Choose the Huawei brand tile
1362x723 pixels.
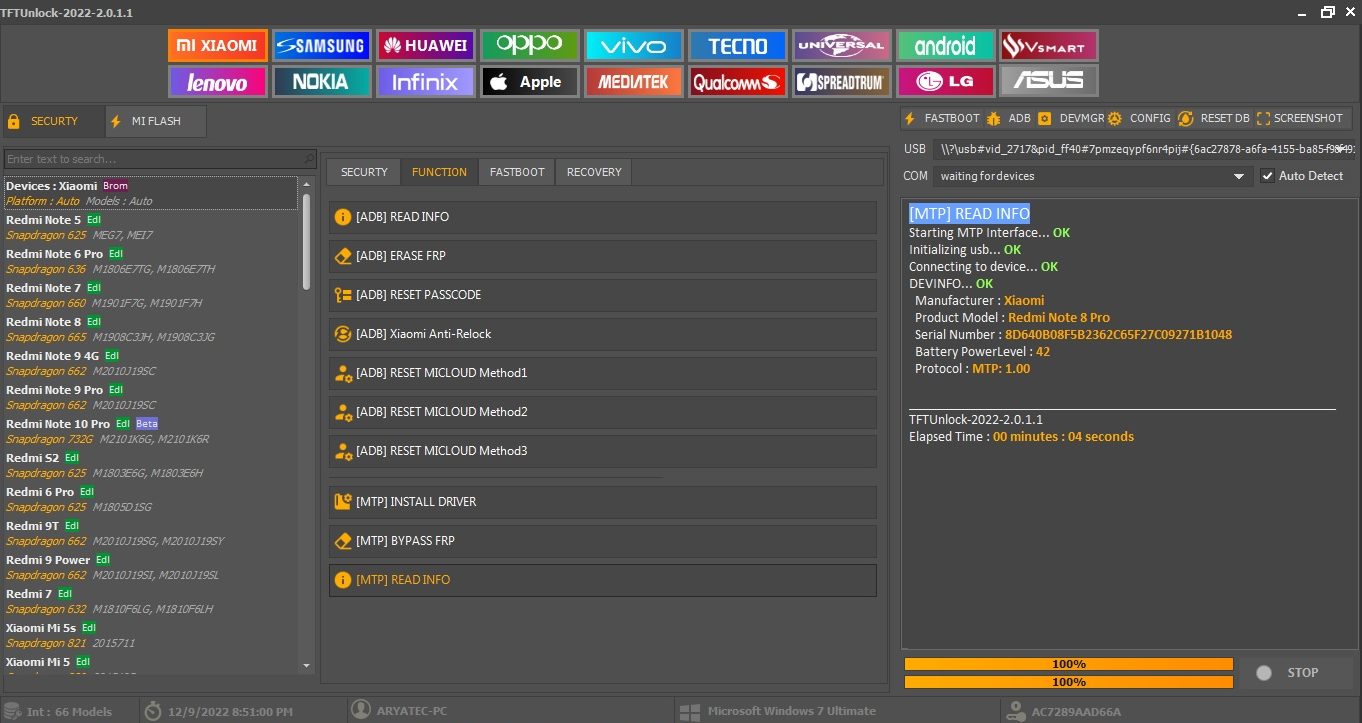(x=425, y=45)
